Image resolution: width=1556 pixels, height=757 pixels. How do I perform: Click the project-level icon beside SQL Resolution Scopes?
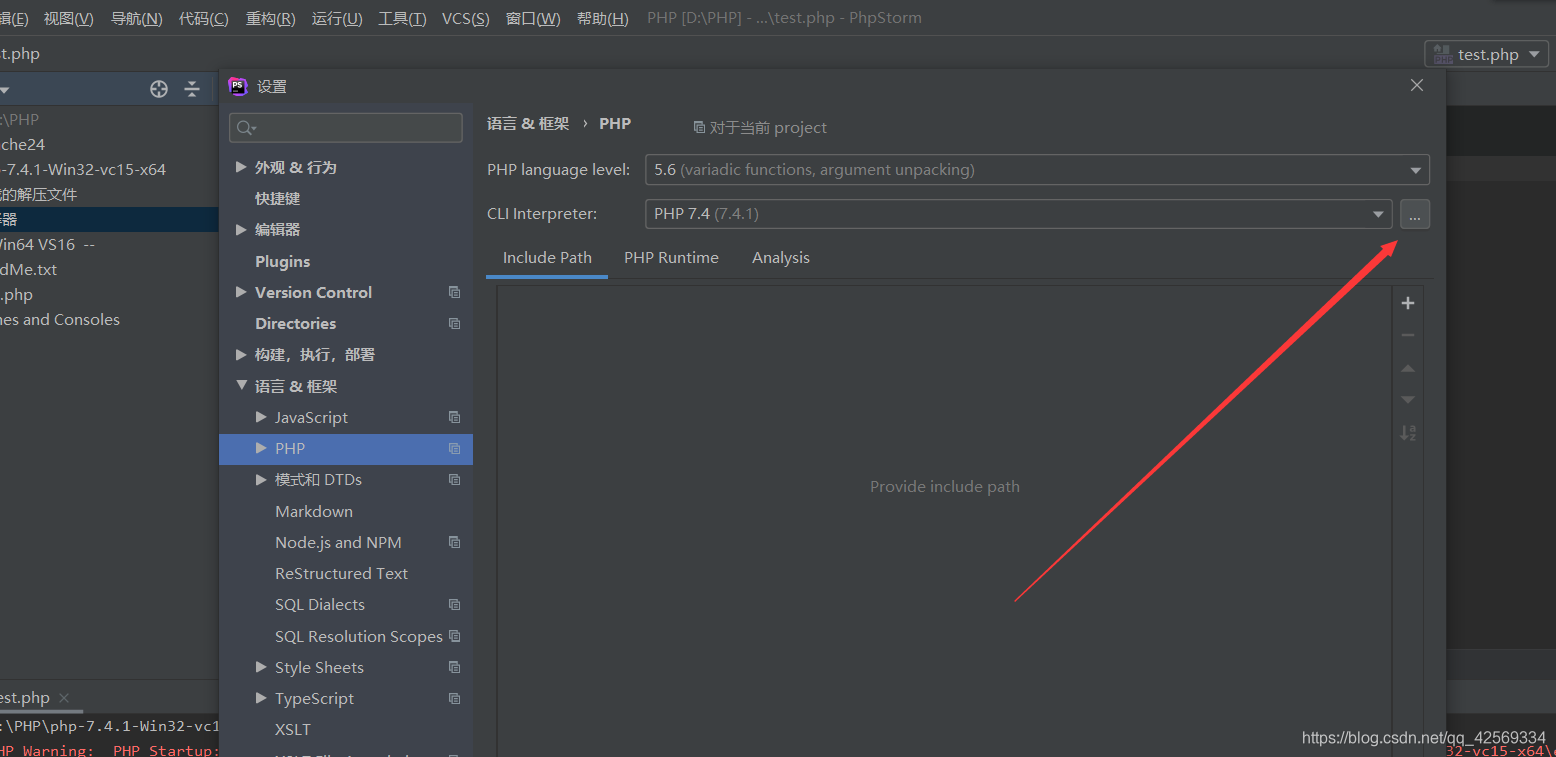[455, 636]
